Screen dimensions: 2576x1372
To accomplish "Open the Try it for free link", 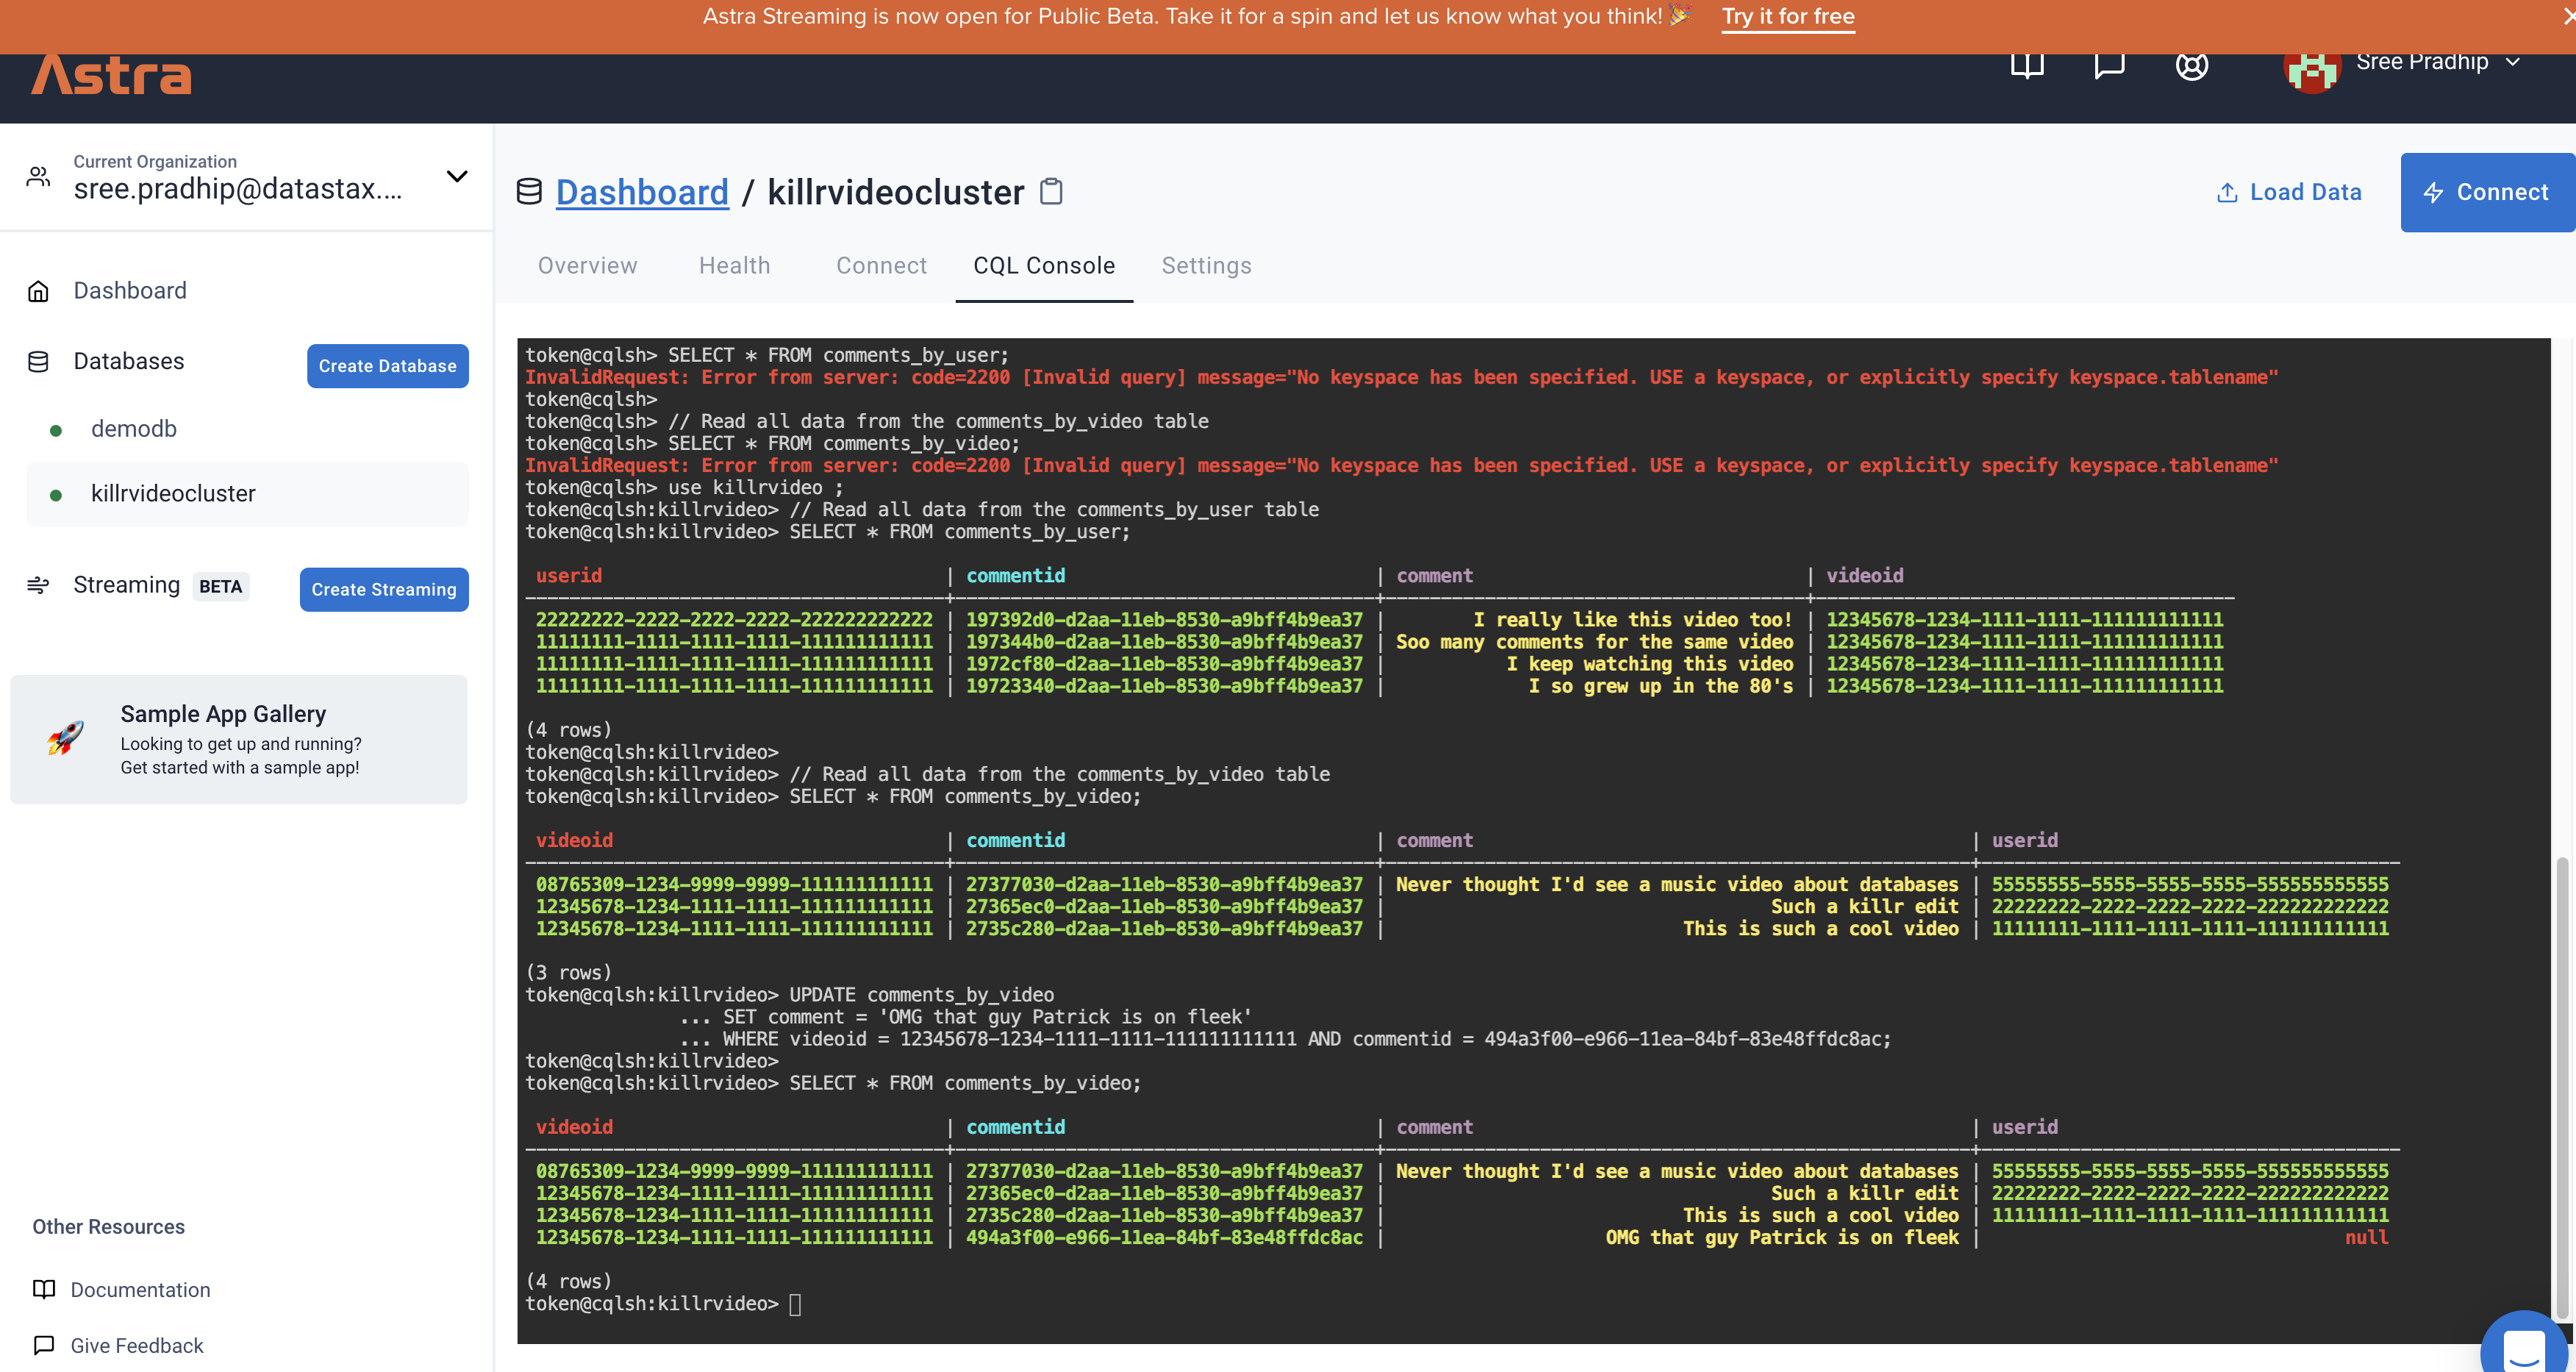I will click(x=1788, y=16).
